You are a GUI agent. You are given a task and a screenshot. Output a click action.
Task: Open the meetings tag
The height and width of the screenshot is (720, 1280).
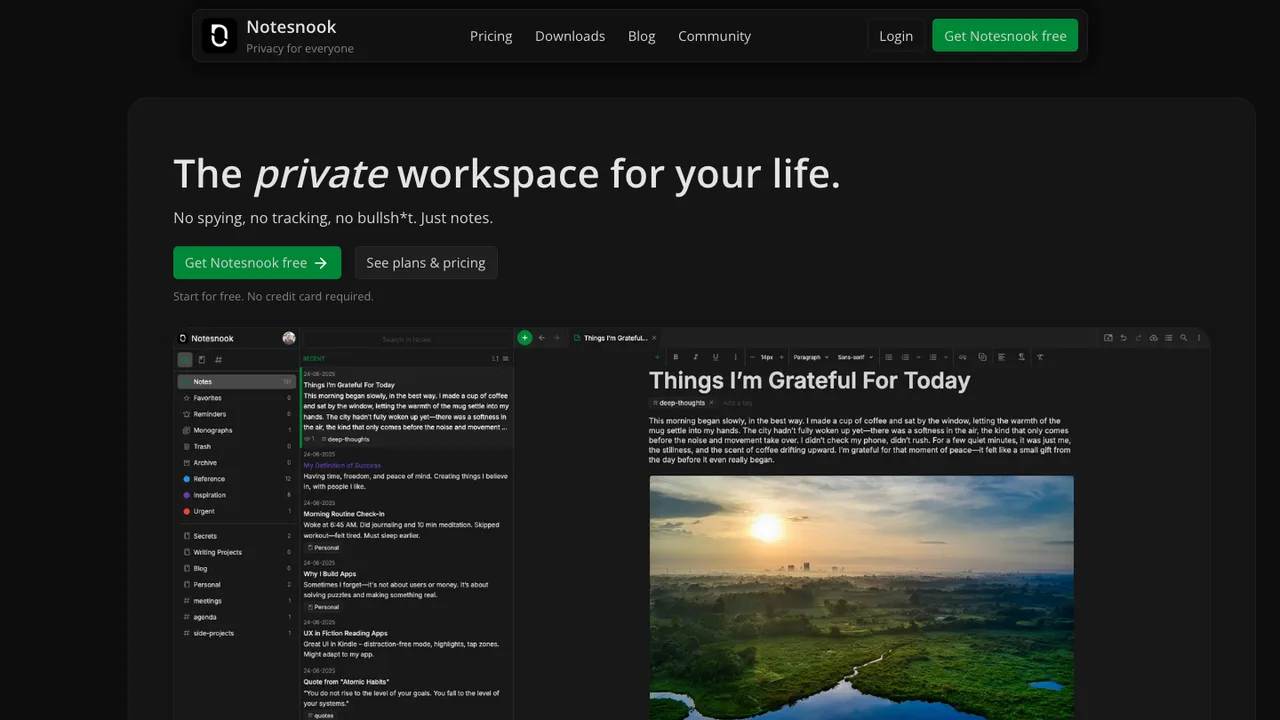[236, 601]
